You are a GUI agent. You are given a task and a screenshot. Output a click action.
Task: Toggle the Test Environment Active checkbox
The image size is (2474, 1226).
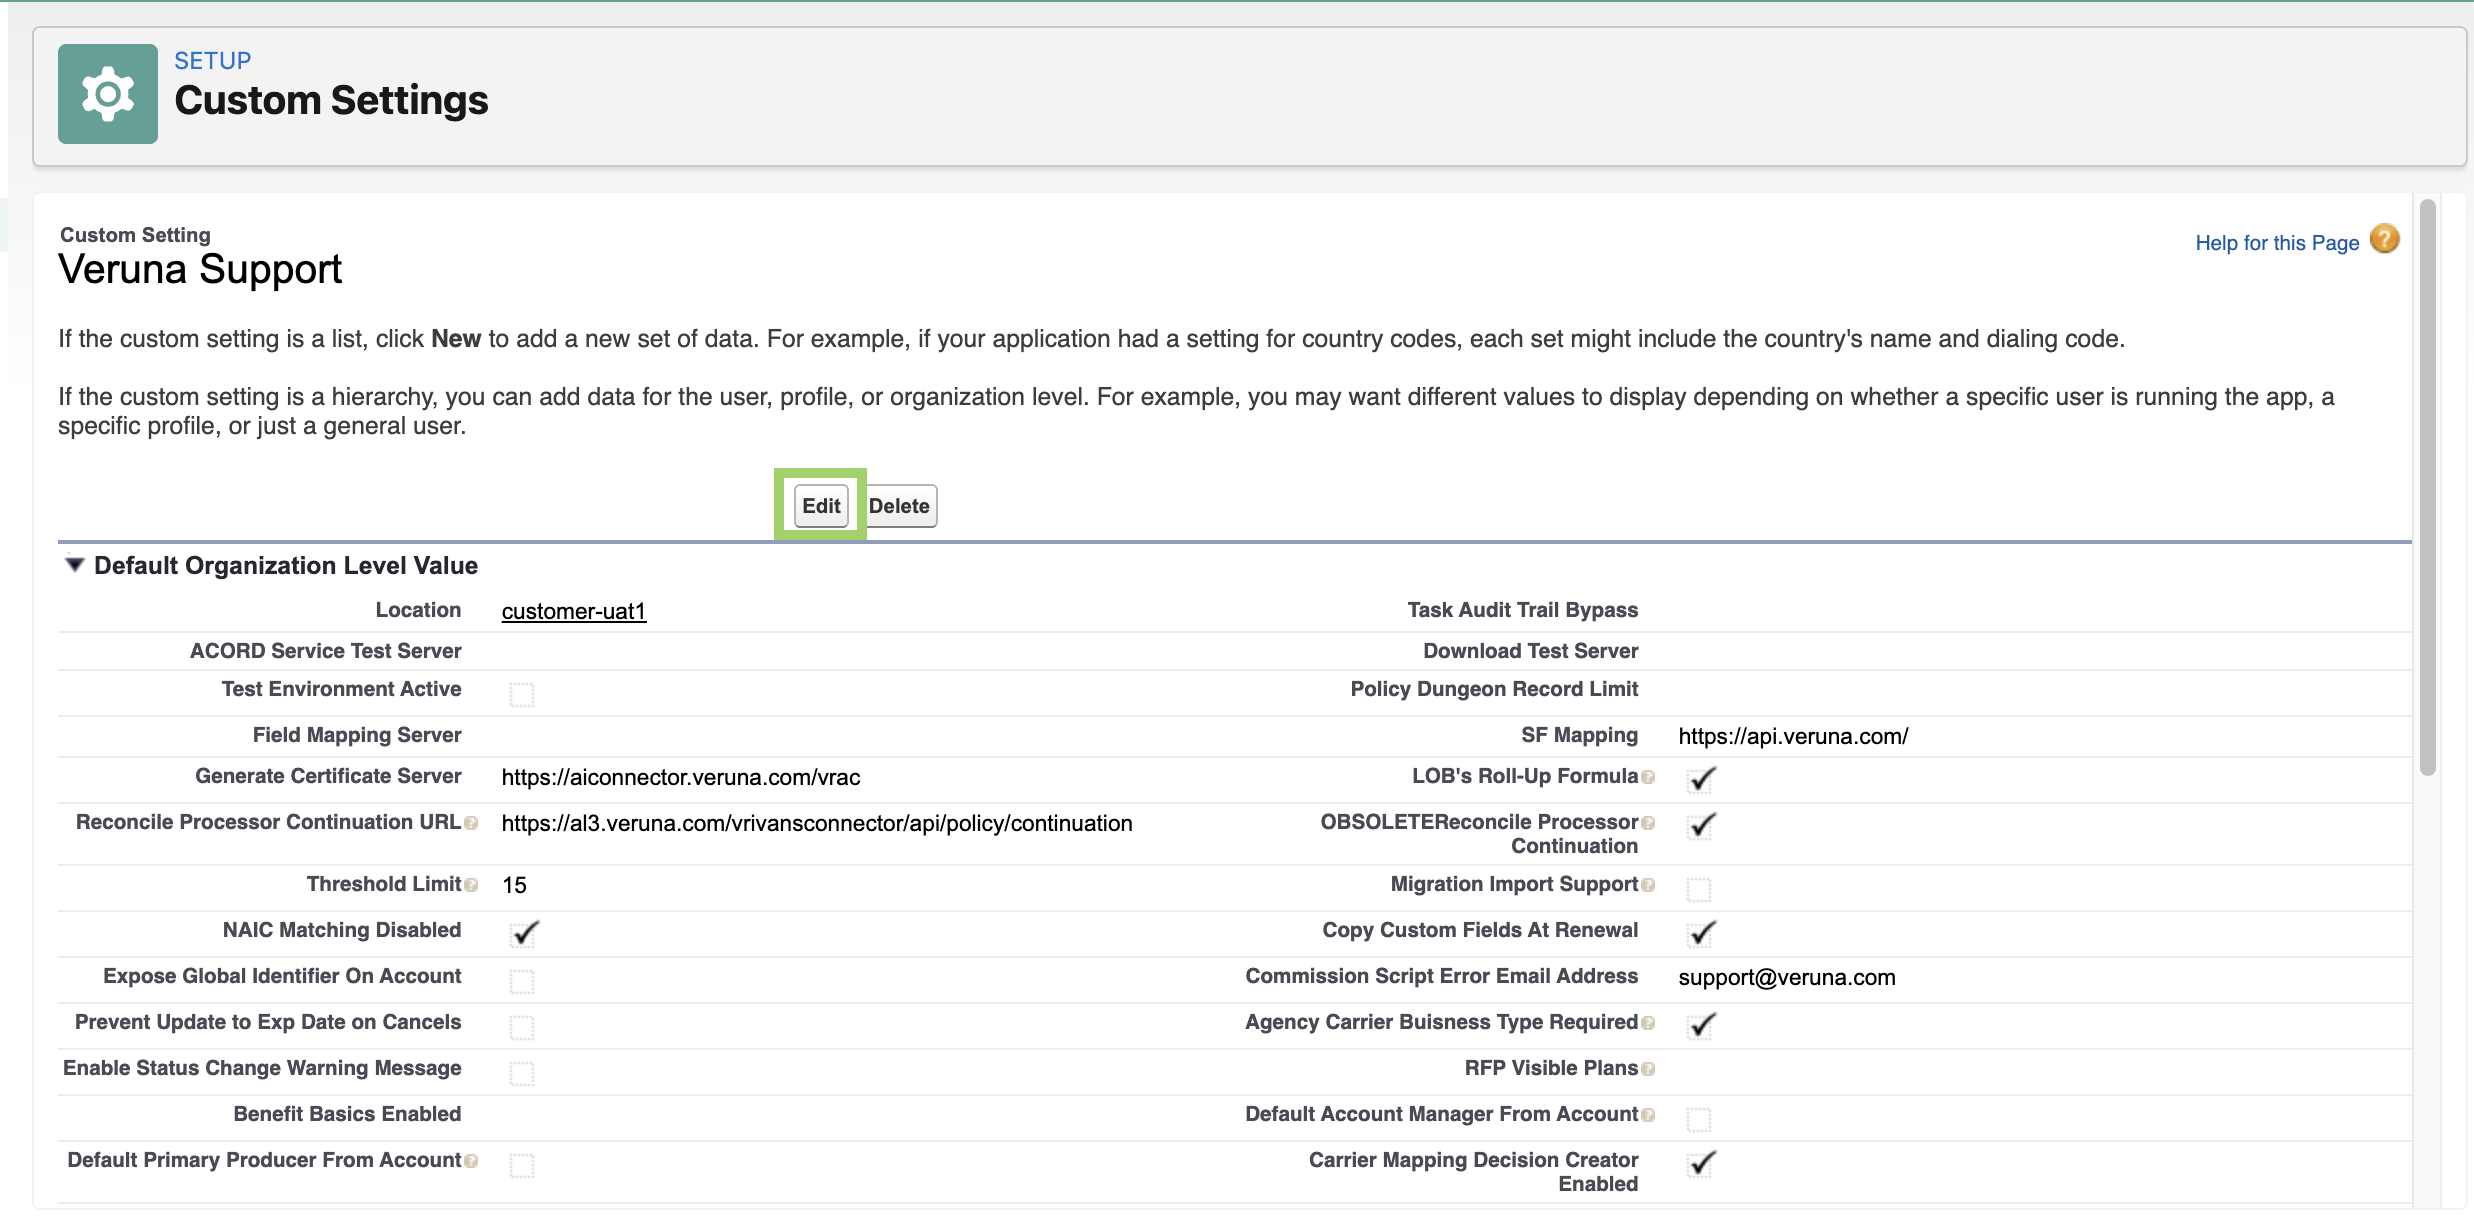522,694
